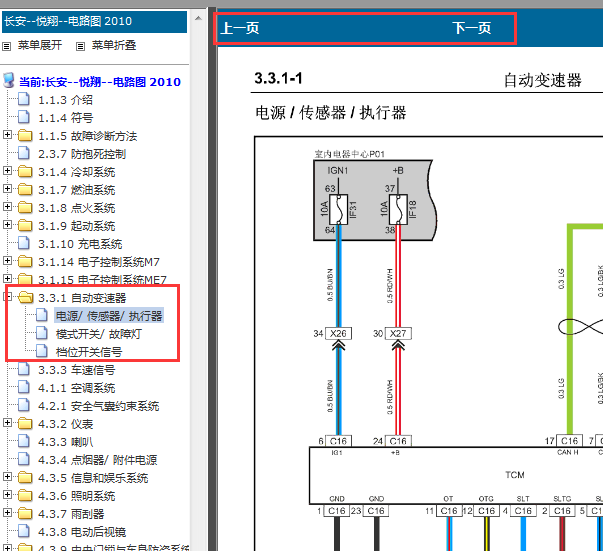
Task: Click the 上一页 previous page link
Action: (x=240, y=28)
